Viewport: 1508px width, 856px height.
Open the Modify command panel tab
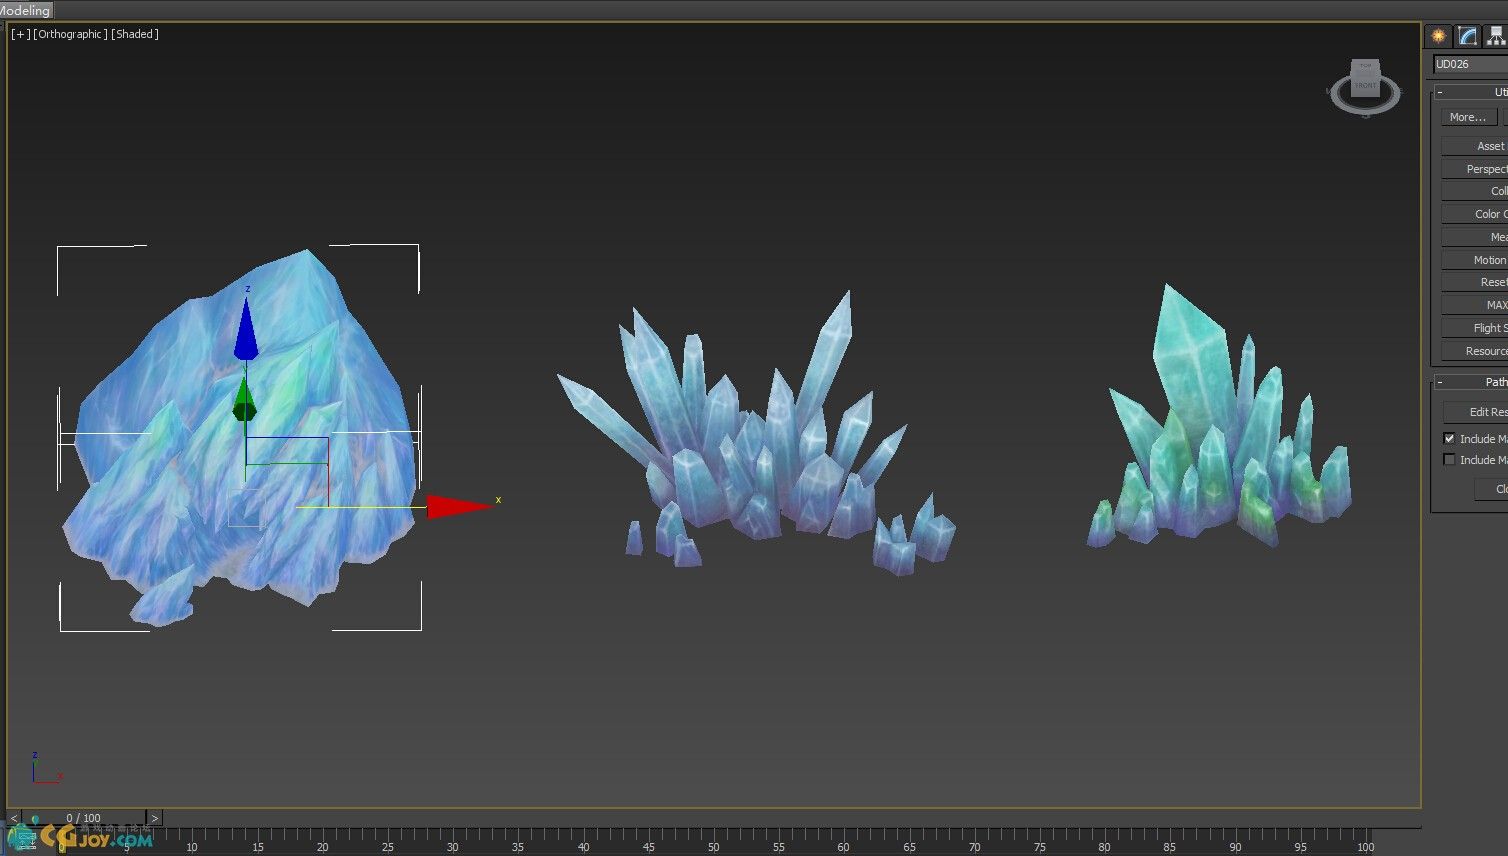tap(1467, 36)
